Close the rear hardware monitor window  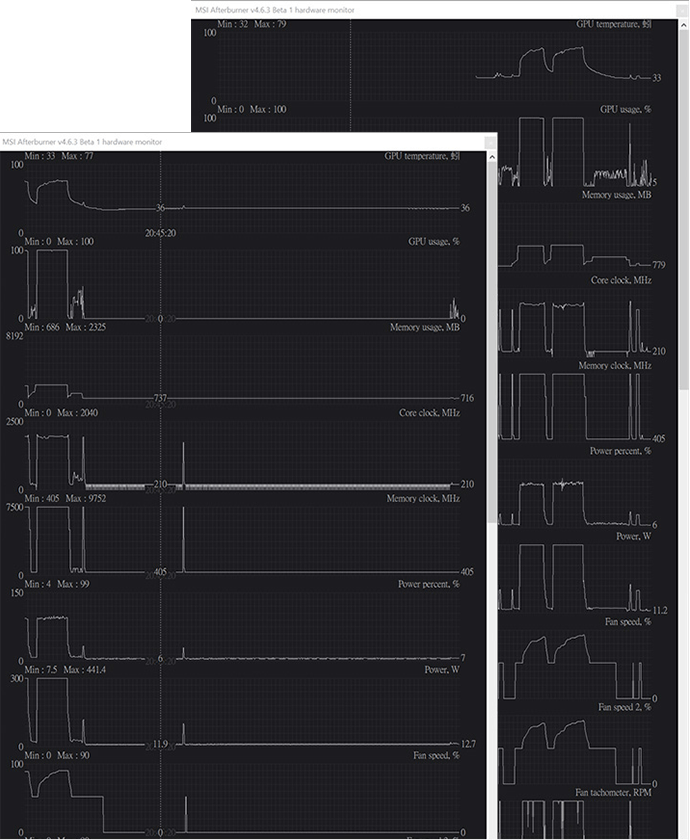pyautogui.click(x=681, y=9)
